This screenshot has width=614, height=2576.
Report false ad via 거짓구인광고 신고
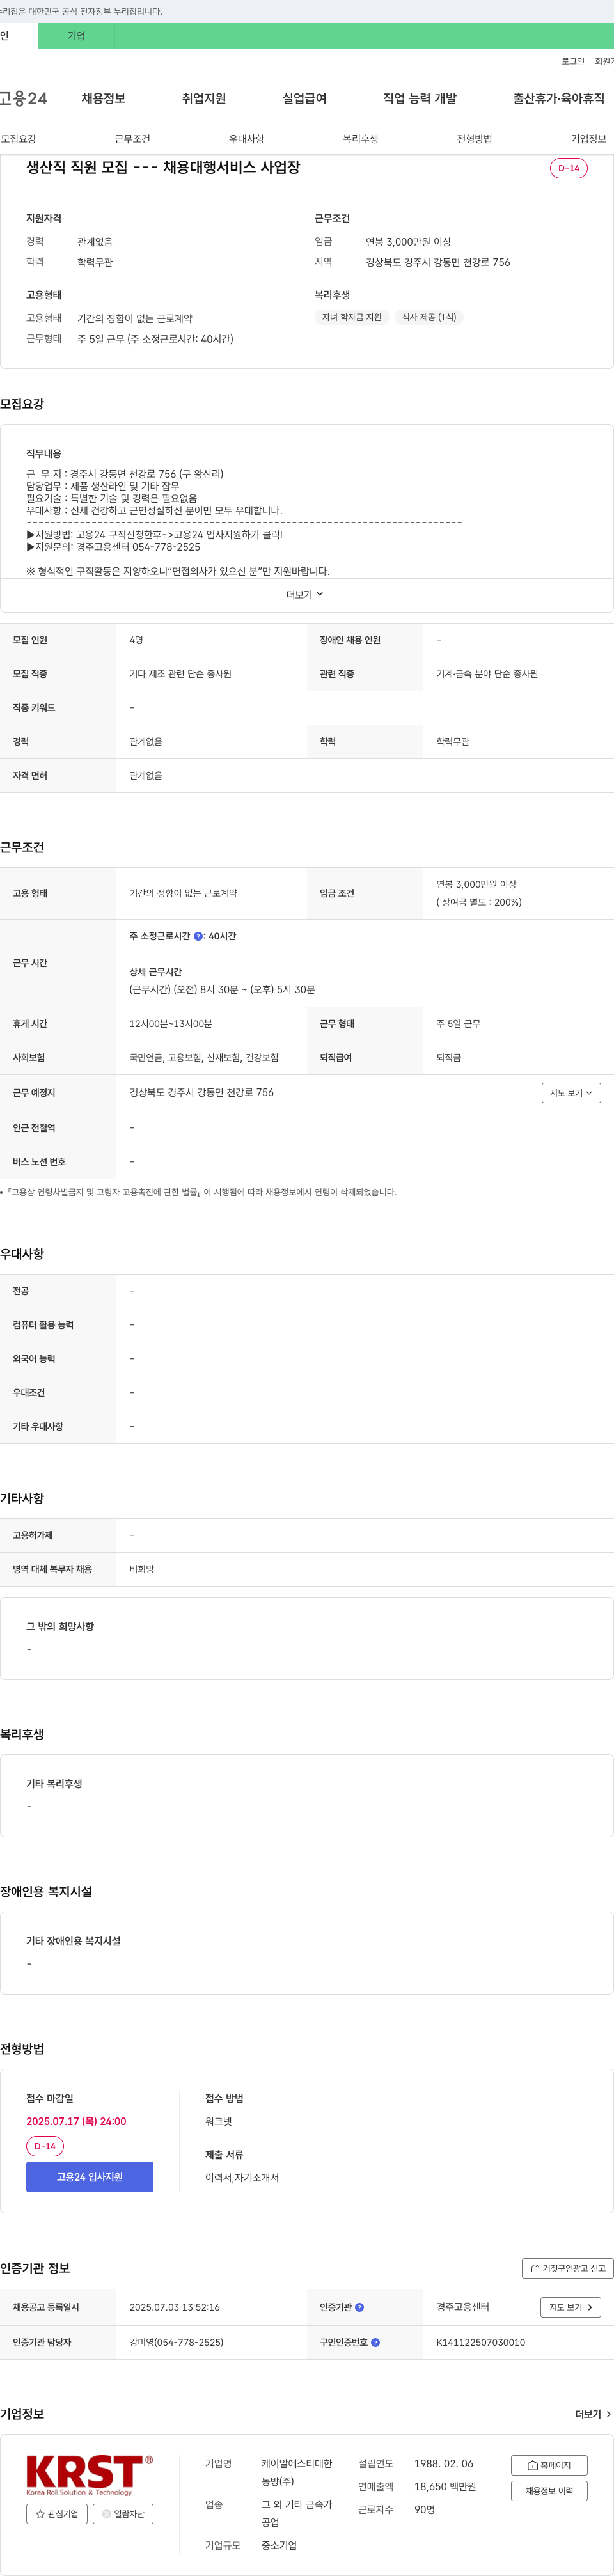click(x=567, y=2268)
